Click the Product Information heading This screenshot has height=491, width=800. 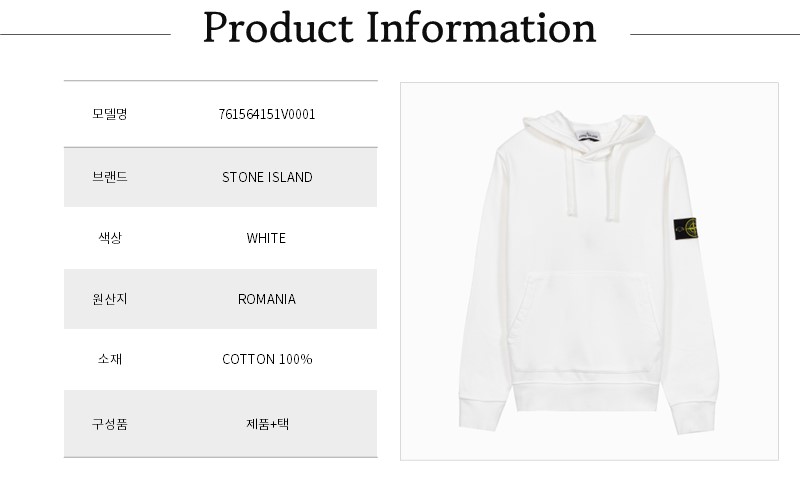coord(399,30)
